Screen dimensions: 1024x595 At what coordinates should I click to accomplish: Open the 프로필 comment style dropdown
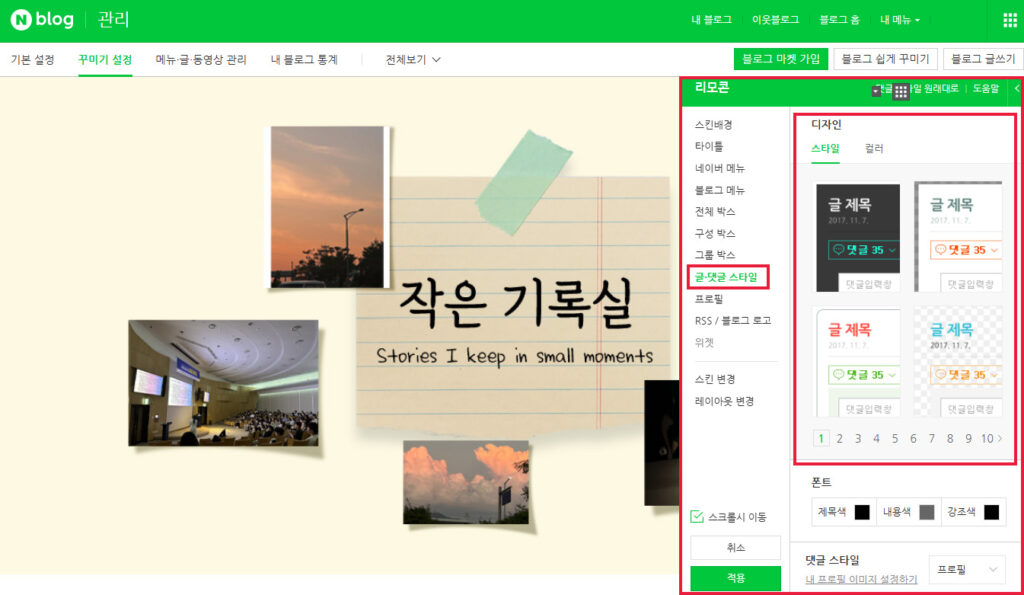click(966, 570)
